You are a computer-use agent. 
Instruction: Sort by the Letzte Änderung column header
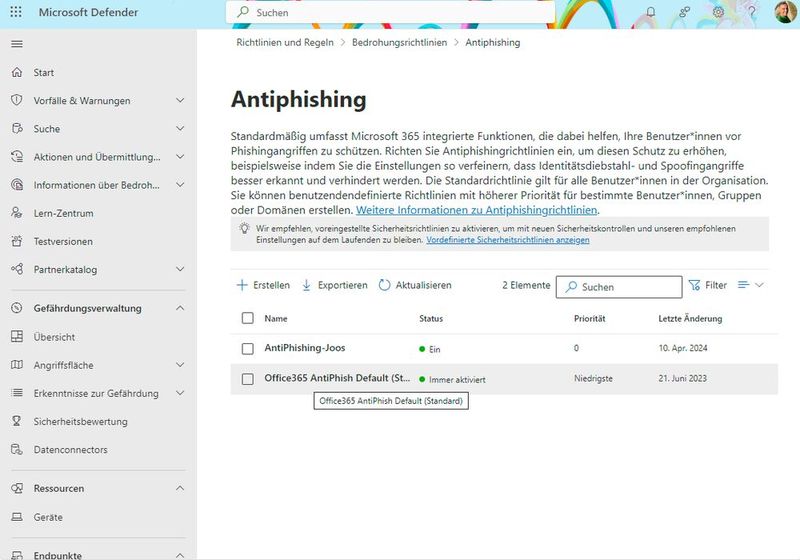[690, 318]
